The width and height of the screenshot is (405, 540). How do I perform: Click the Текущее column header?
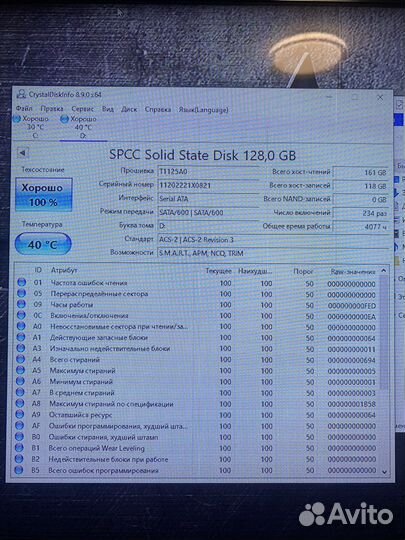[218, 271]
